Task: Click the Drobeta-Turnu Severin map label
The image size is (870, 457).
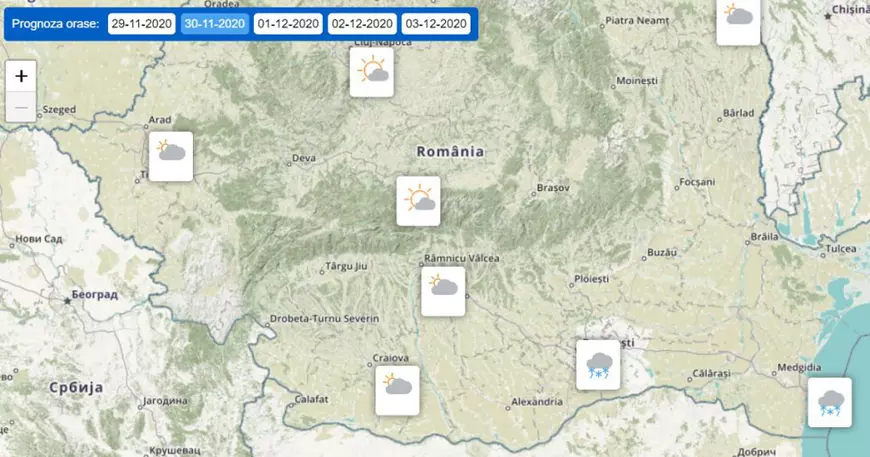Action: coord(325,319)
